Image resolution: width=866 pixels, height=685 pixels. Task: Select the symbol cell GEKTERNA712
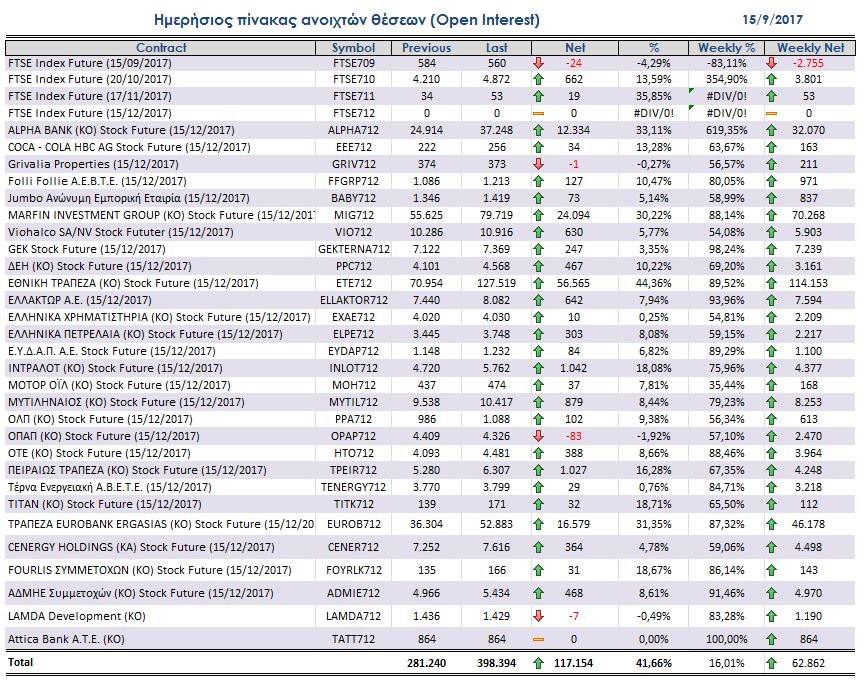pos(353,249)
